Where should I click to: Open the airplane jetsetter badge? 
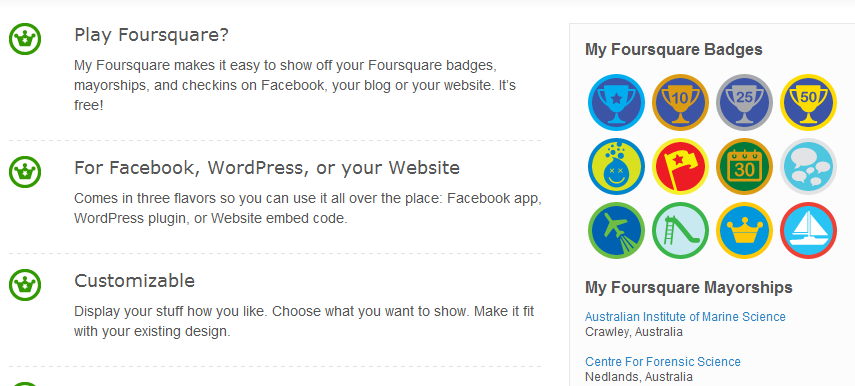click(x=616, y=231)
